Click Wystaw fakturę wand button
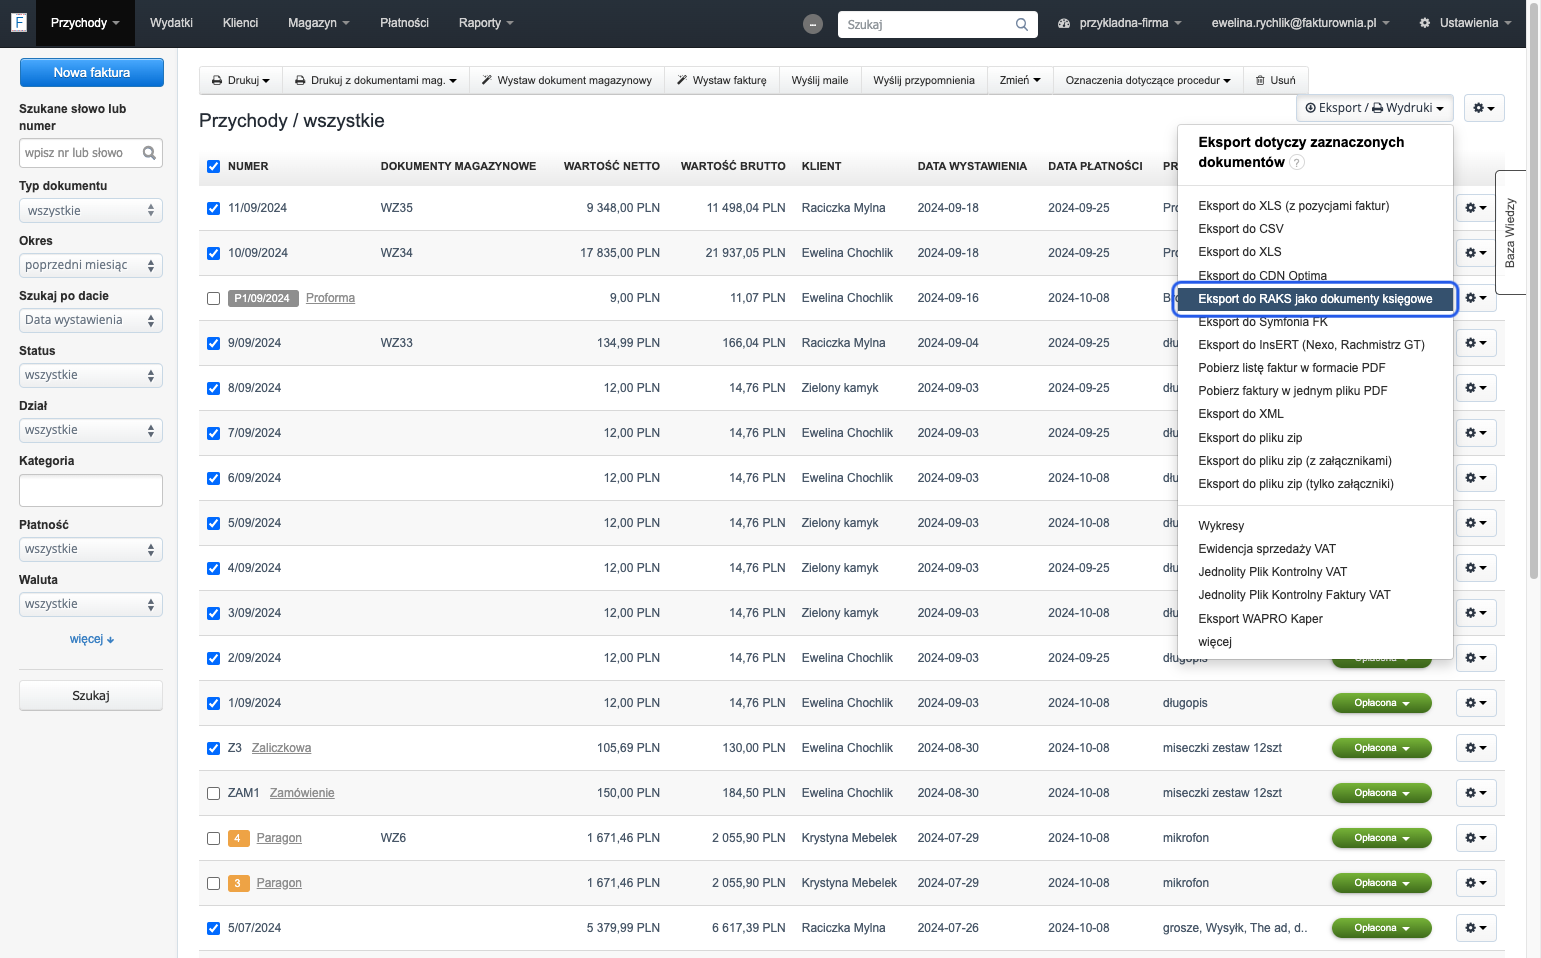This screenshot has height=958, width=1541. (721, 80)
